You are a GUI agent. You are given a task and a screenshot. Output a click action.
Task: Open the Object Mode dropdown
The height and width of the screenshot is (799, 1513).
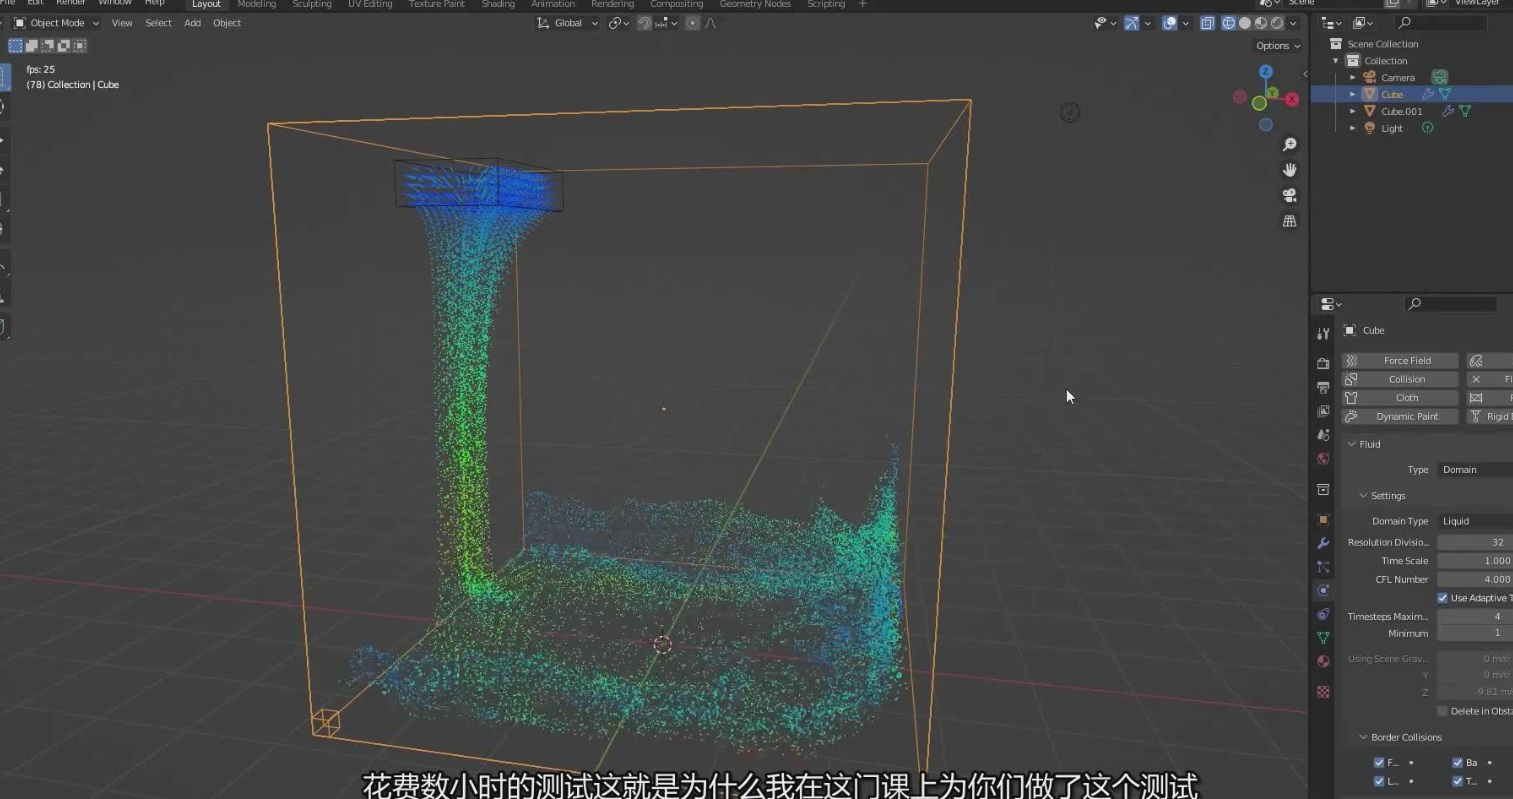57,23
